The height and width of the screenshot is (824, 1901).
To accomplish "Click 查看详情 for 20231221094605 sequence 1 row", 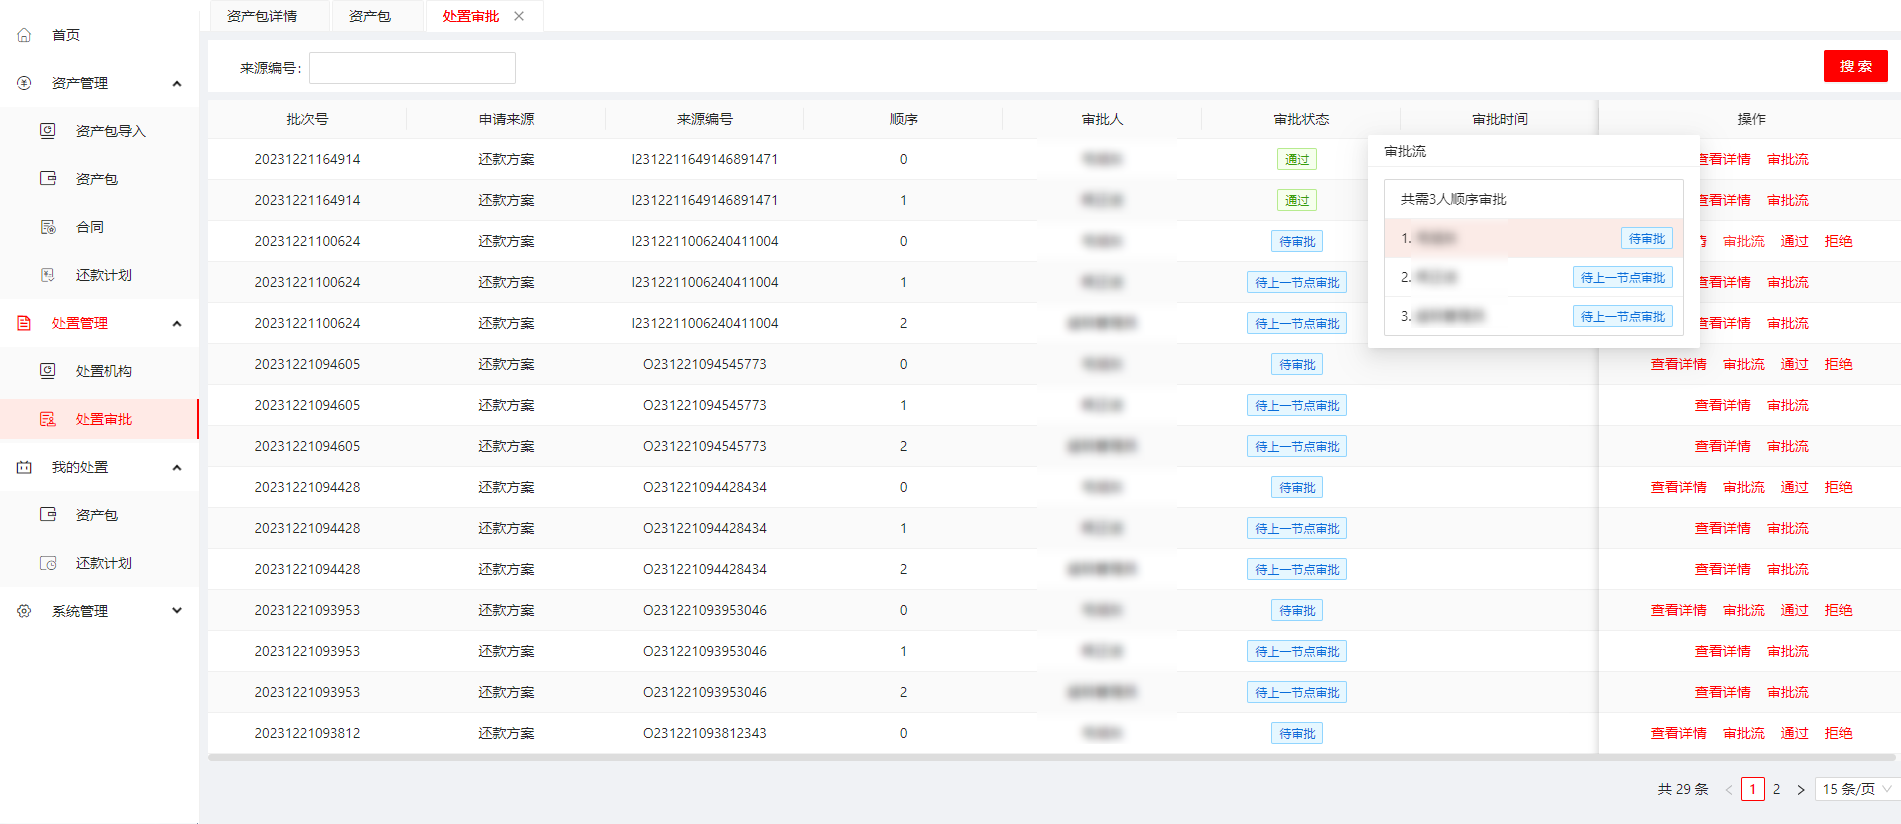I will coord(1722,405).
